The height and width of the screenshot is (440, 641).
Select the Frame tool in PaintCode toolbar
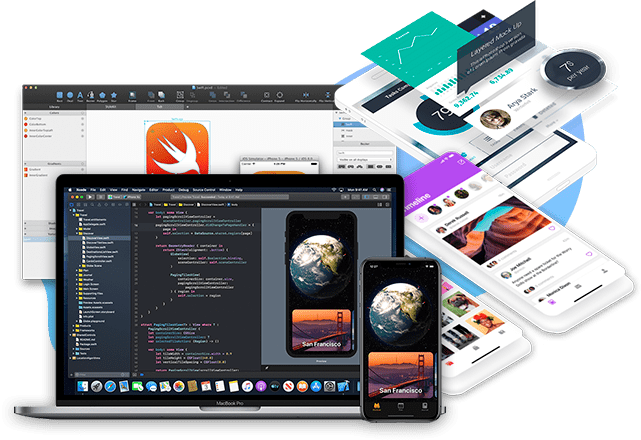(132, 95)
